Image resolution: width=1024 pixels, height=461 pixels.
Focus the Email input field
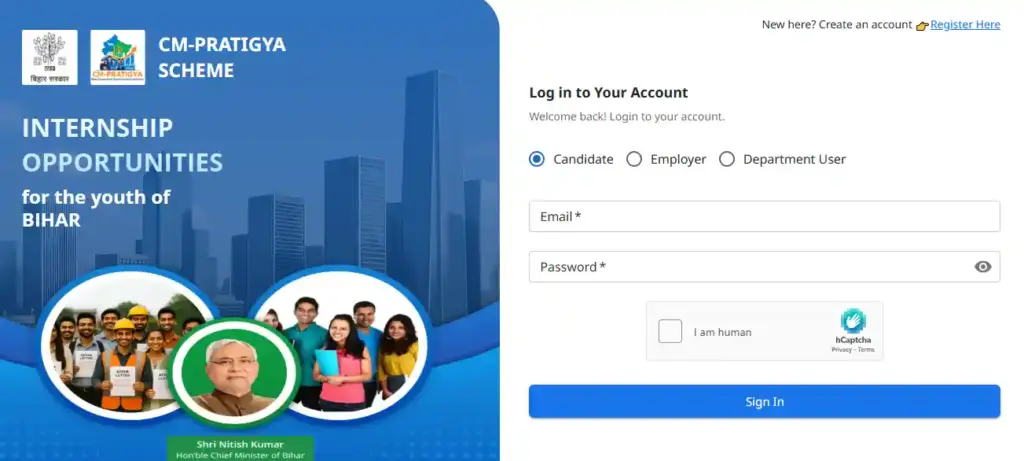point(764,217)
